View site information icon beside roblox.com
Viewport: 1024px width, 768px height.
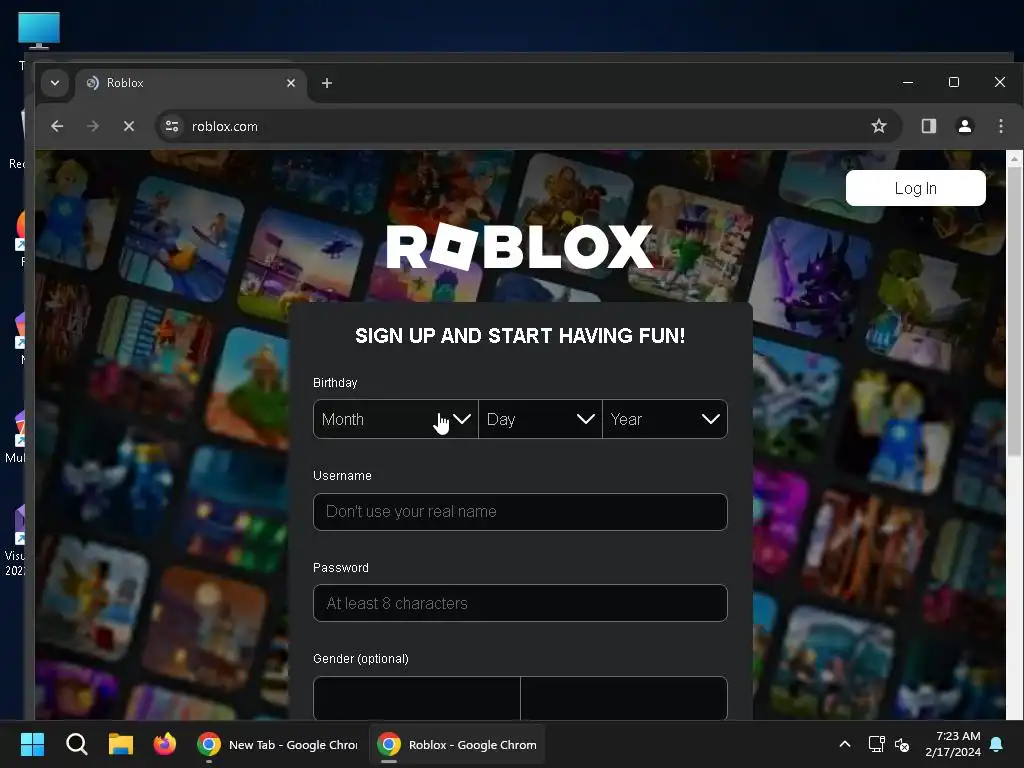(172, 126)
